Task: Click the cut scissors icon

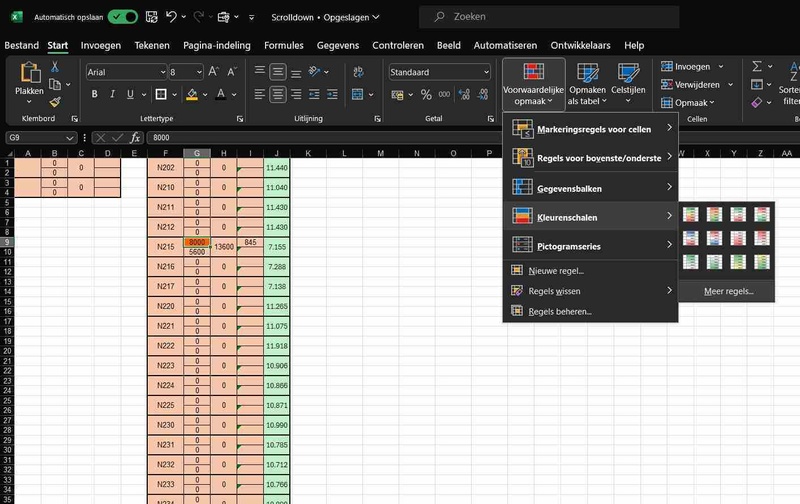Action: click(55, 66)
